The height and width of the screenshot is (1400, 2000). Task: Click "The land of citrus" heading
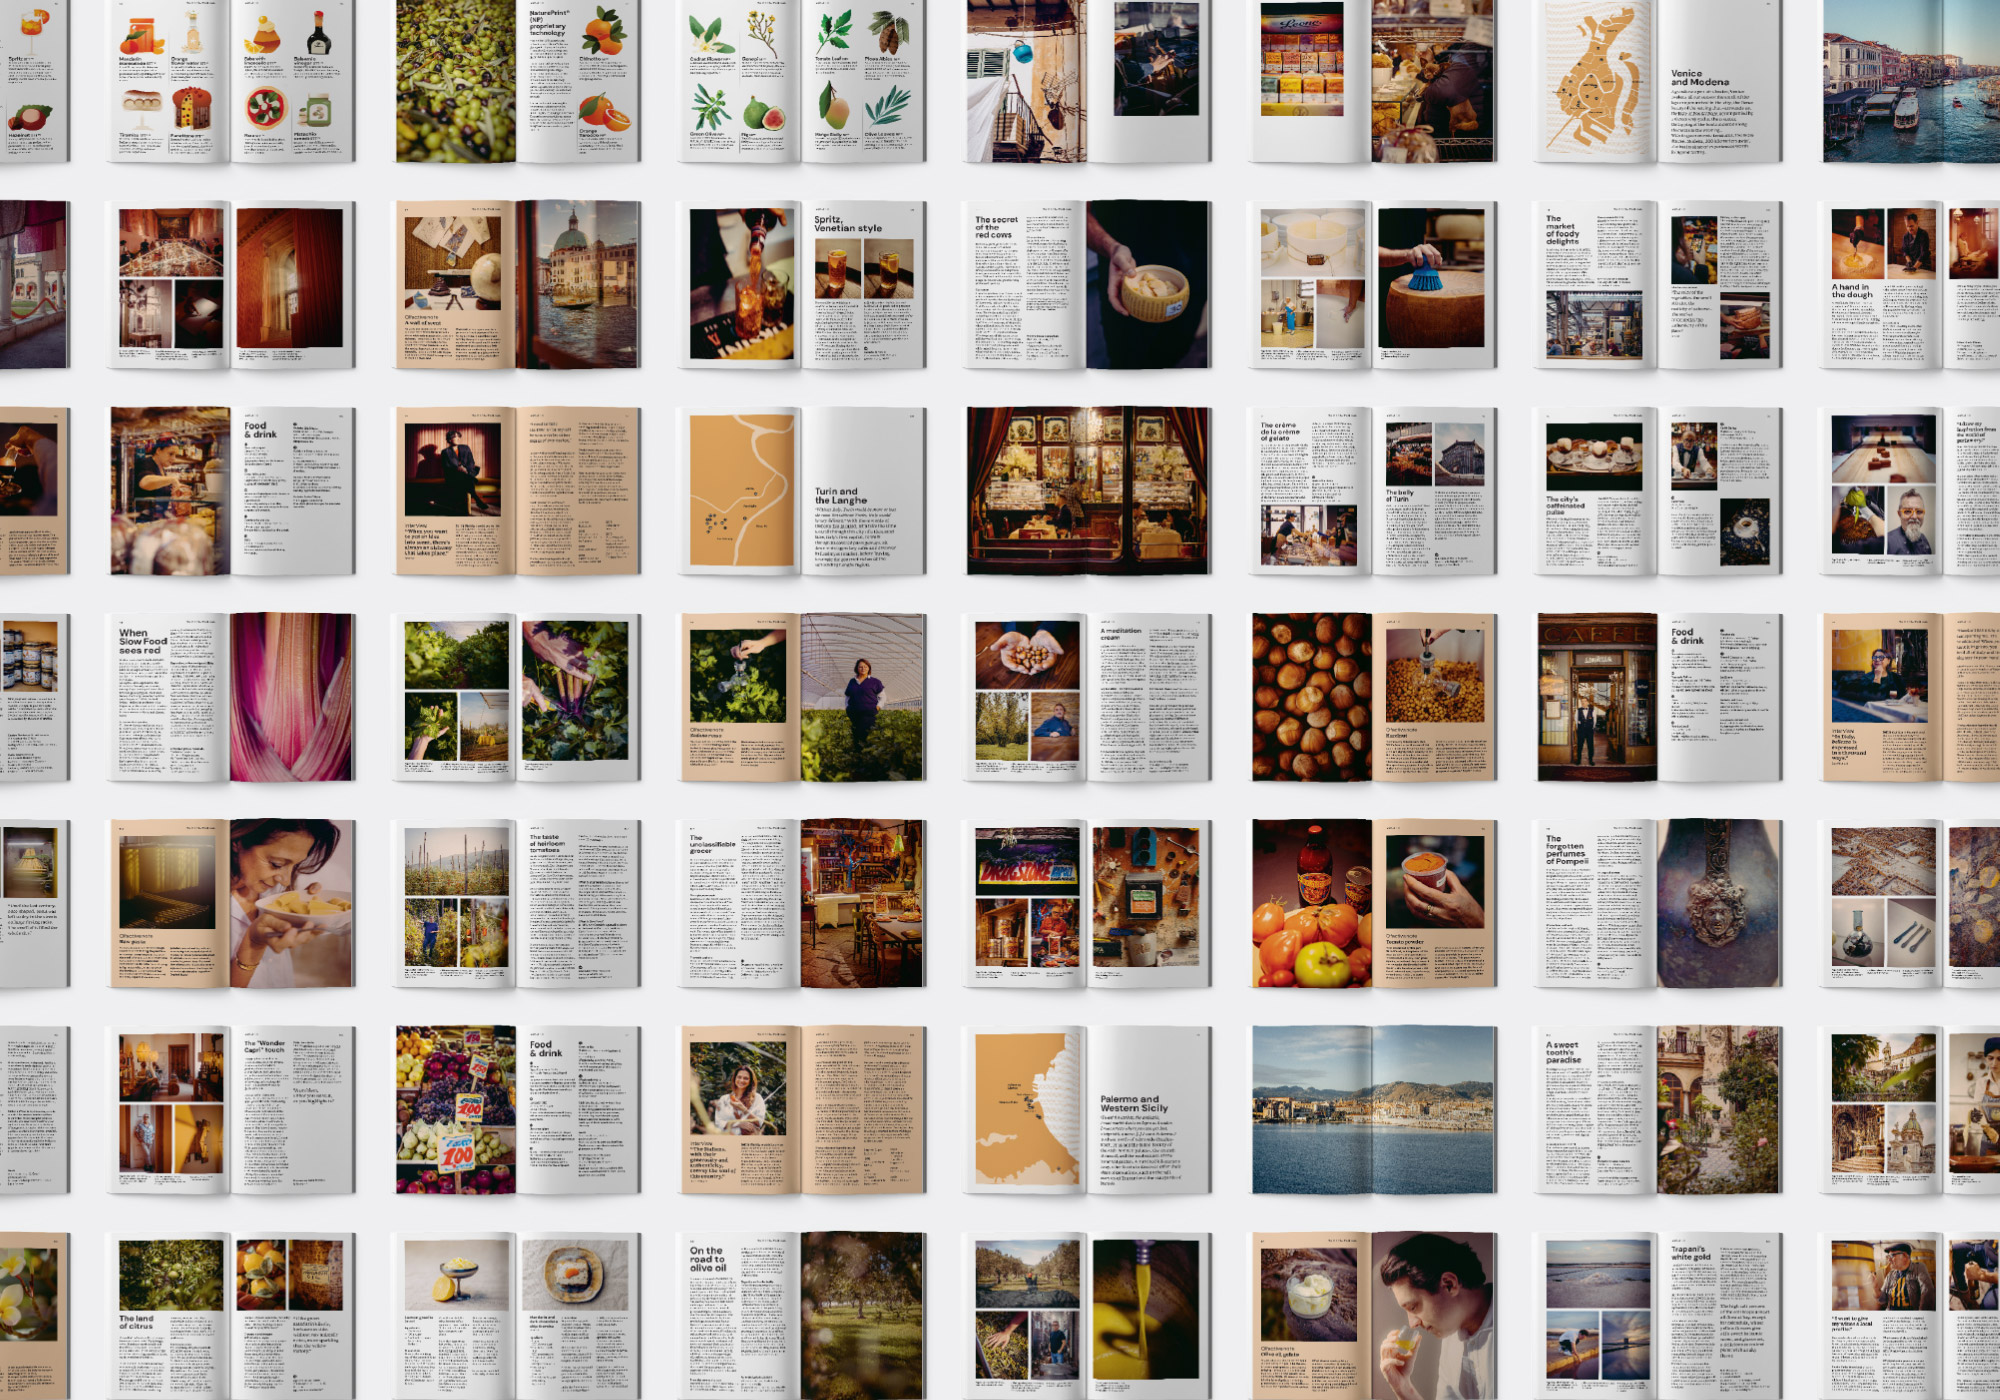click(136, 1322)
